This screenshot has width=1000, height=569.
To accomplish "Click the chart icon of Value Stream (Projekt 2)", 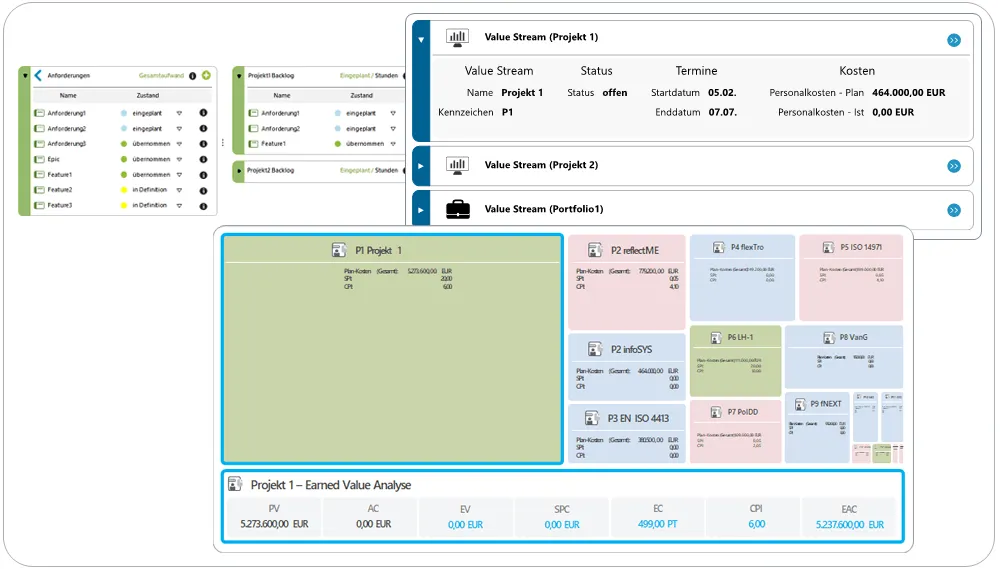I will [x=457, y=165].
